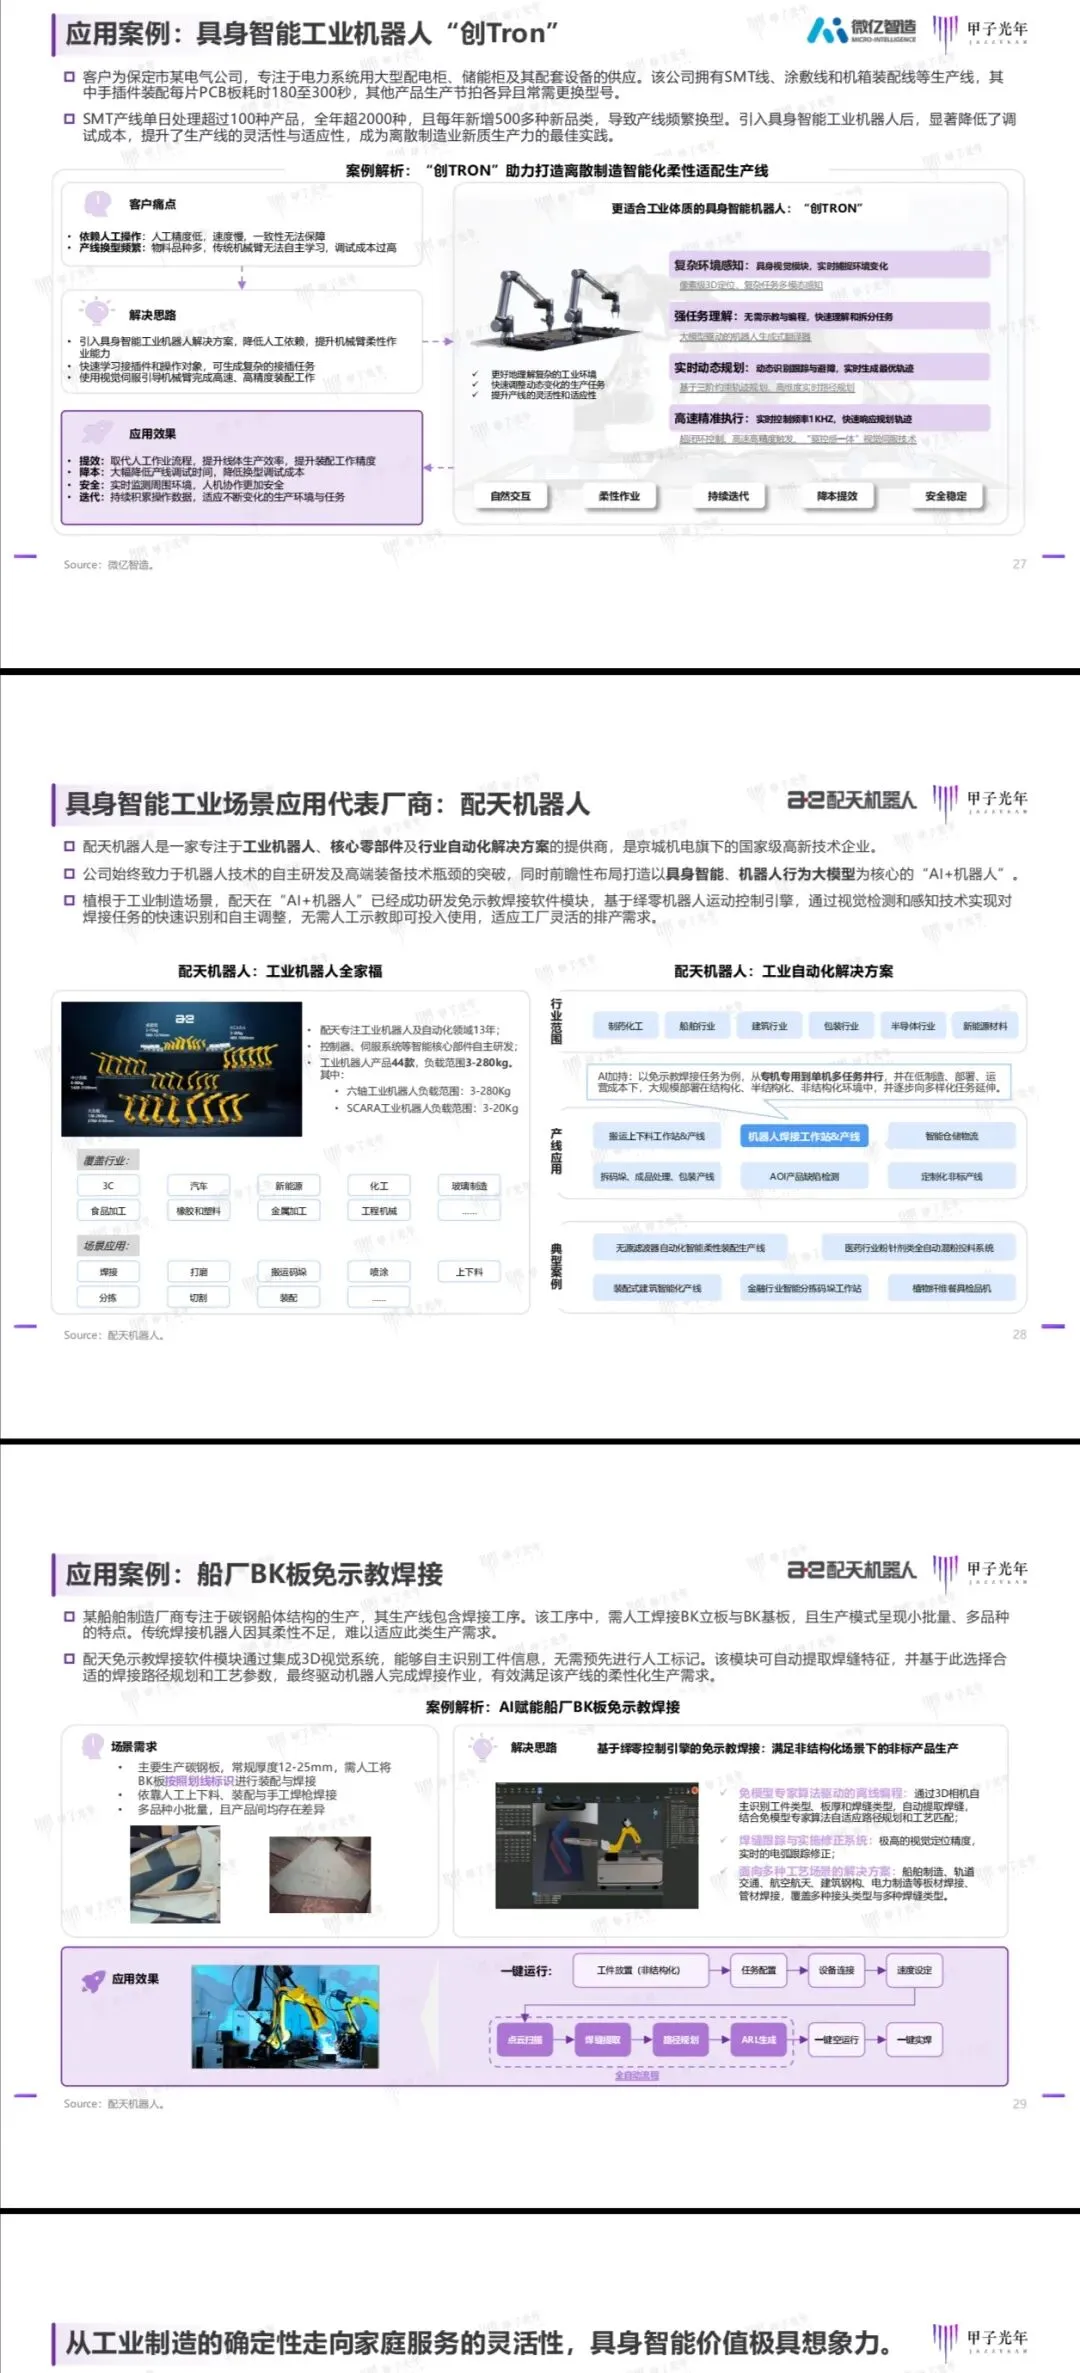This screenshot has width=1080, height=2373.
Task: Click the 客户痛点 head icon
Action: point(97,204)
